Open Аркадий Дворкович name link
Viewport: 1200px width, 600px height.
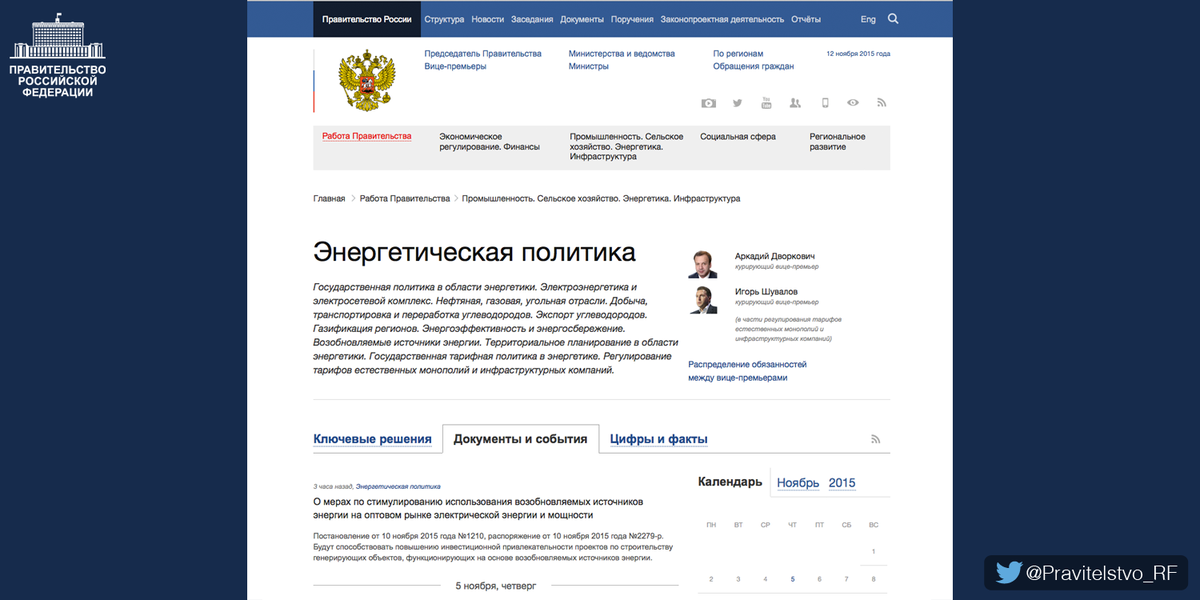pyautogui.click(x=776, y=256)
